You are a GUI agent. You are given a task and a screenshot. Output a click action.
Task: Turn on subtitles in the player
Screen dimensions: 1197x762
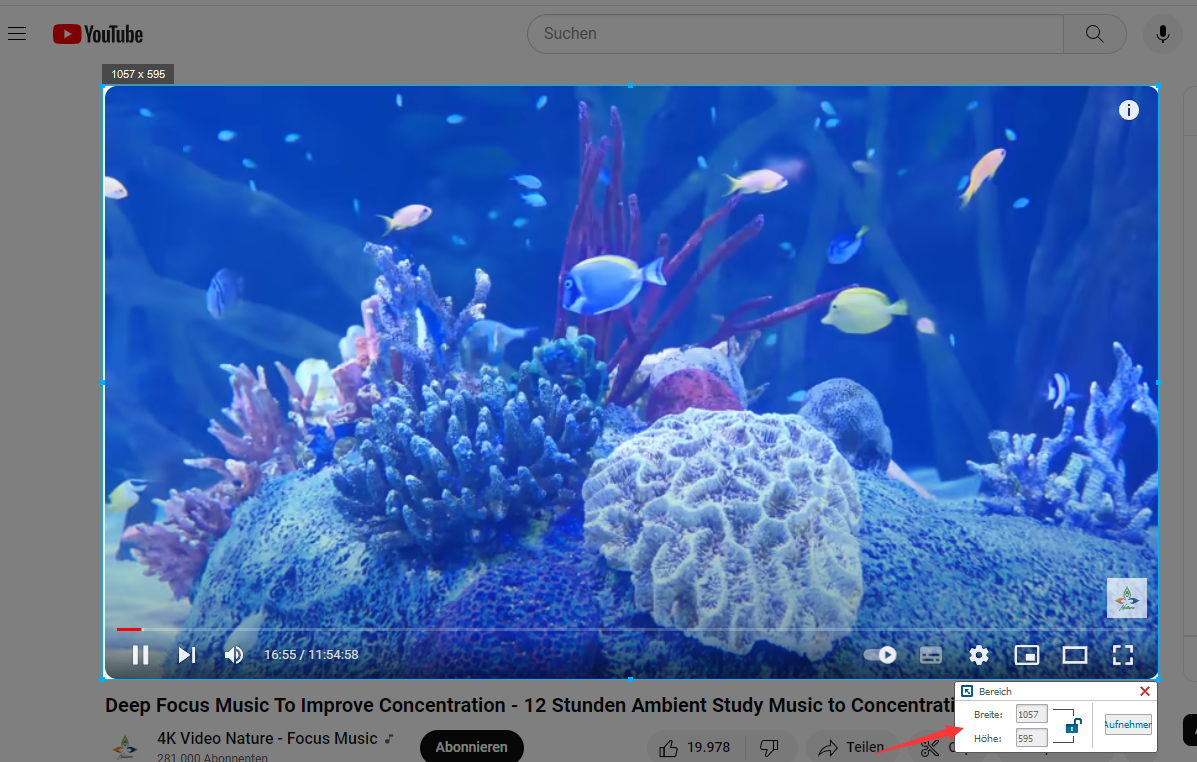pyautogui.click(x=931, y=655)
